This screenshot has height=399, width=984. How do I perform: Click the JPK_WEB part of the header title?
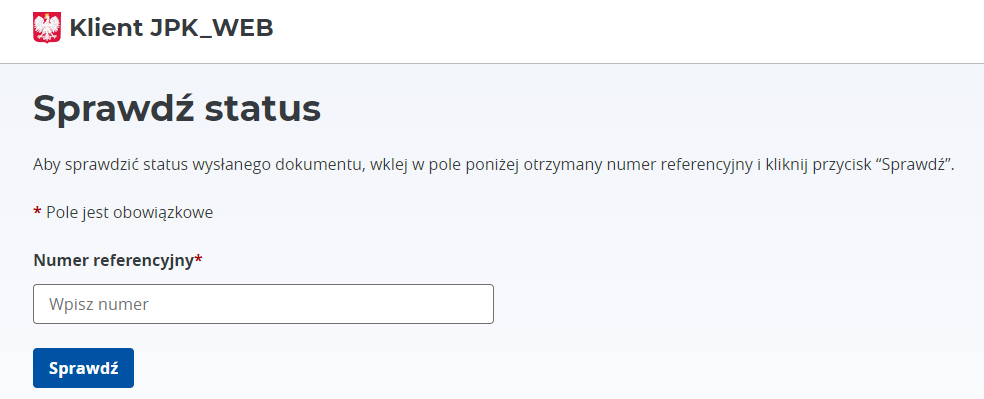tap(211, 29)
